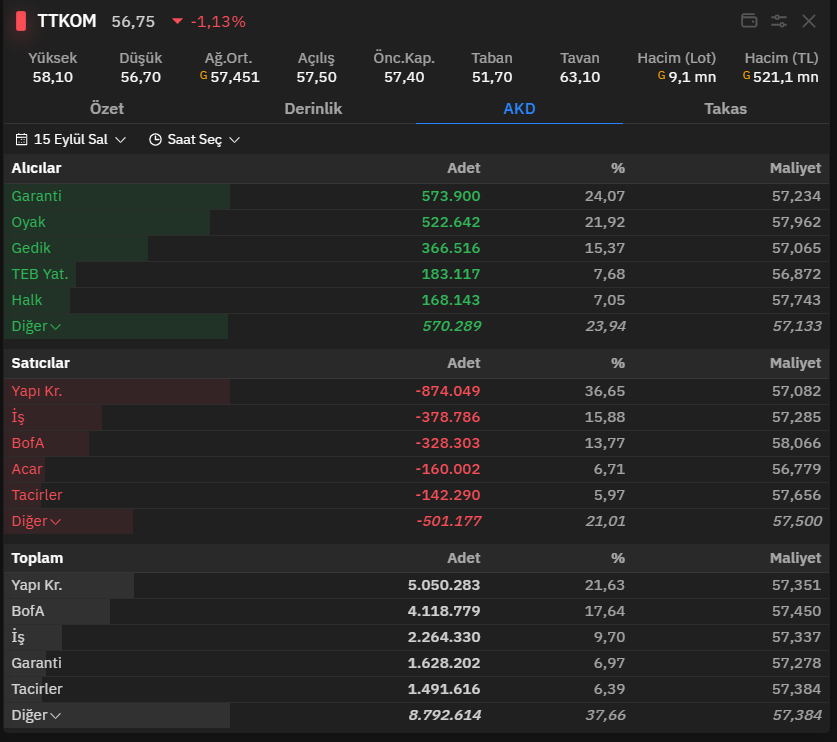Select the Halk buyer row
837x742 pixels.
click(416, 300)
